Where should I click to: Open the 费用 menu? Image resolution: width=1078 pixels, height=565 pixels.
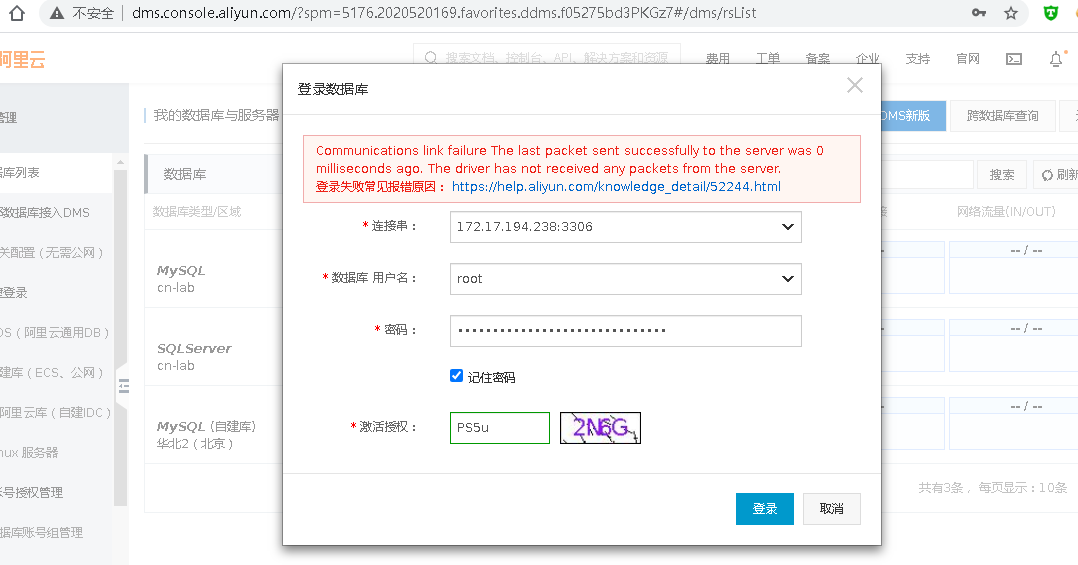click(x=718, y=58)
